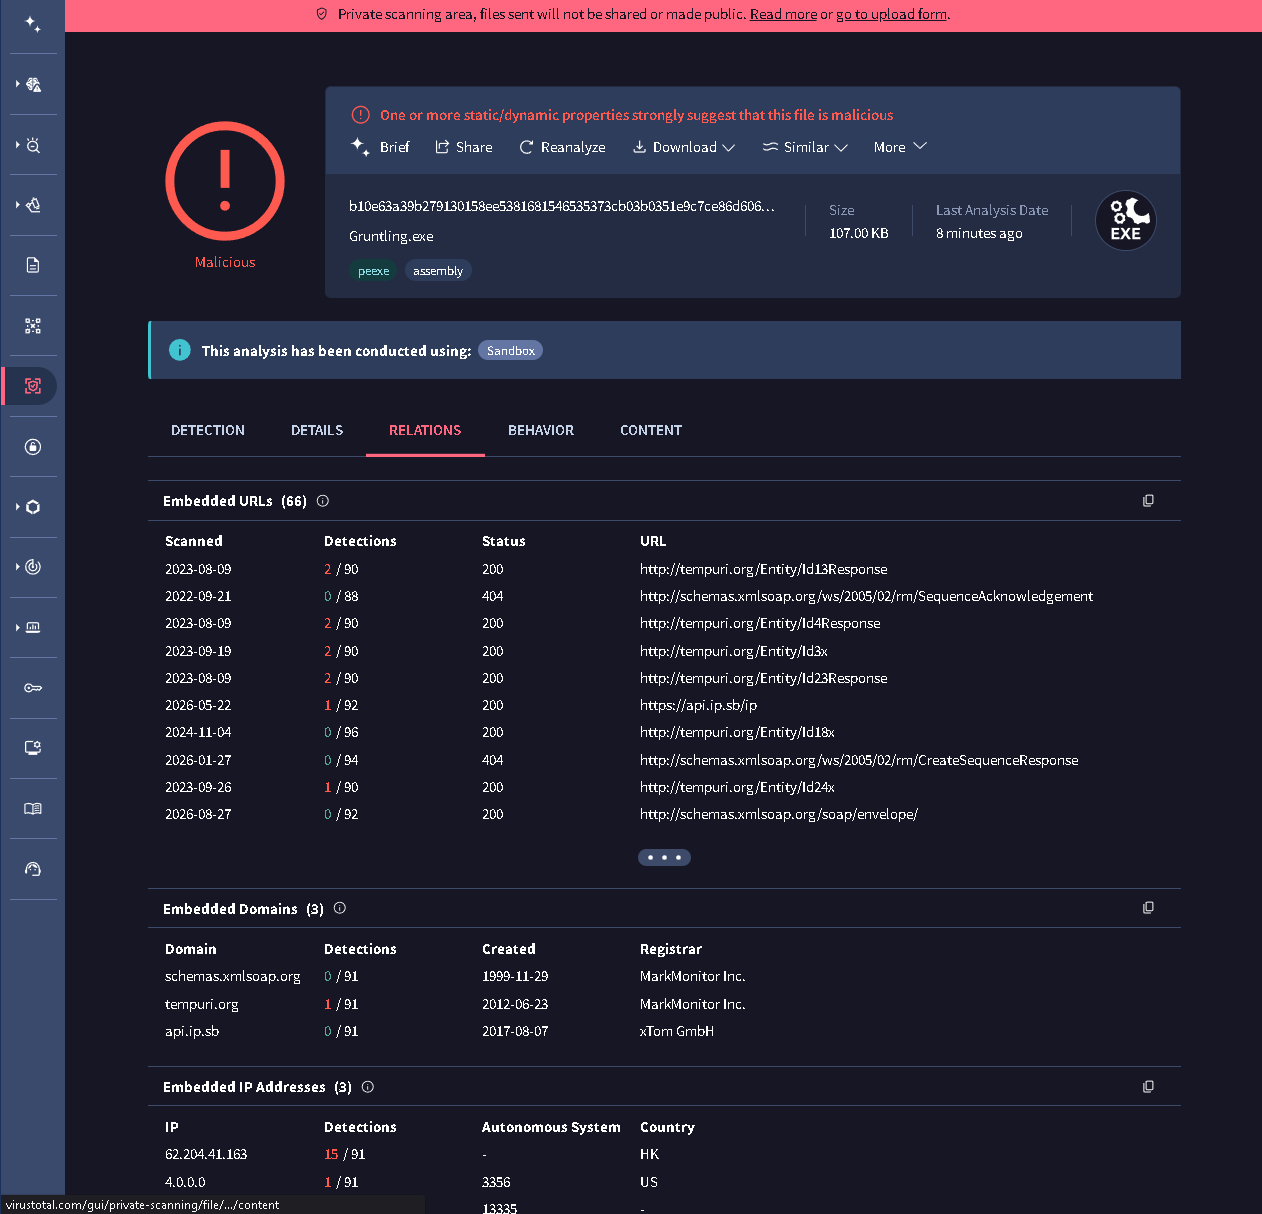
Task: Copy the Embedded URLs list
Action: 1148,500
